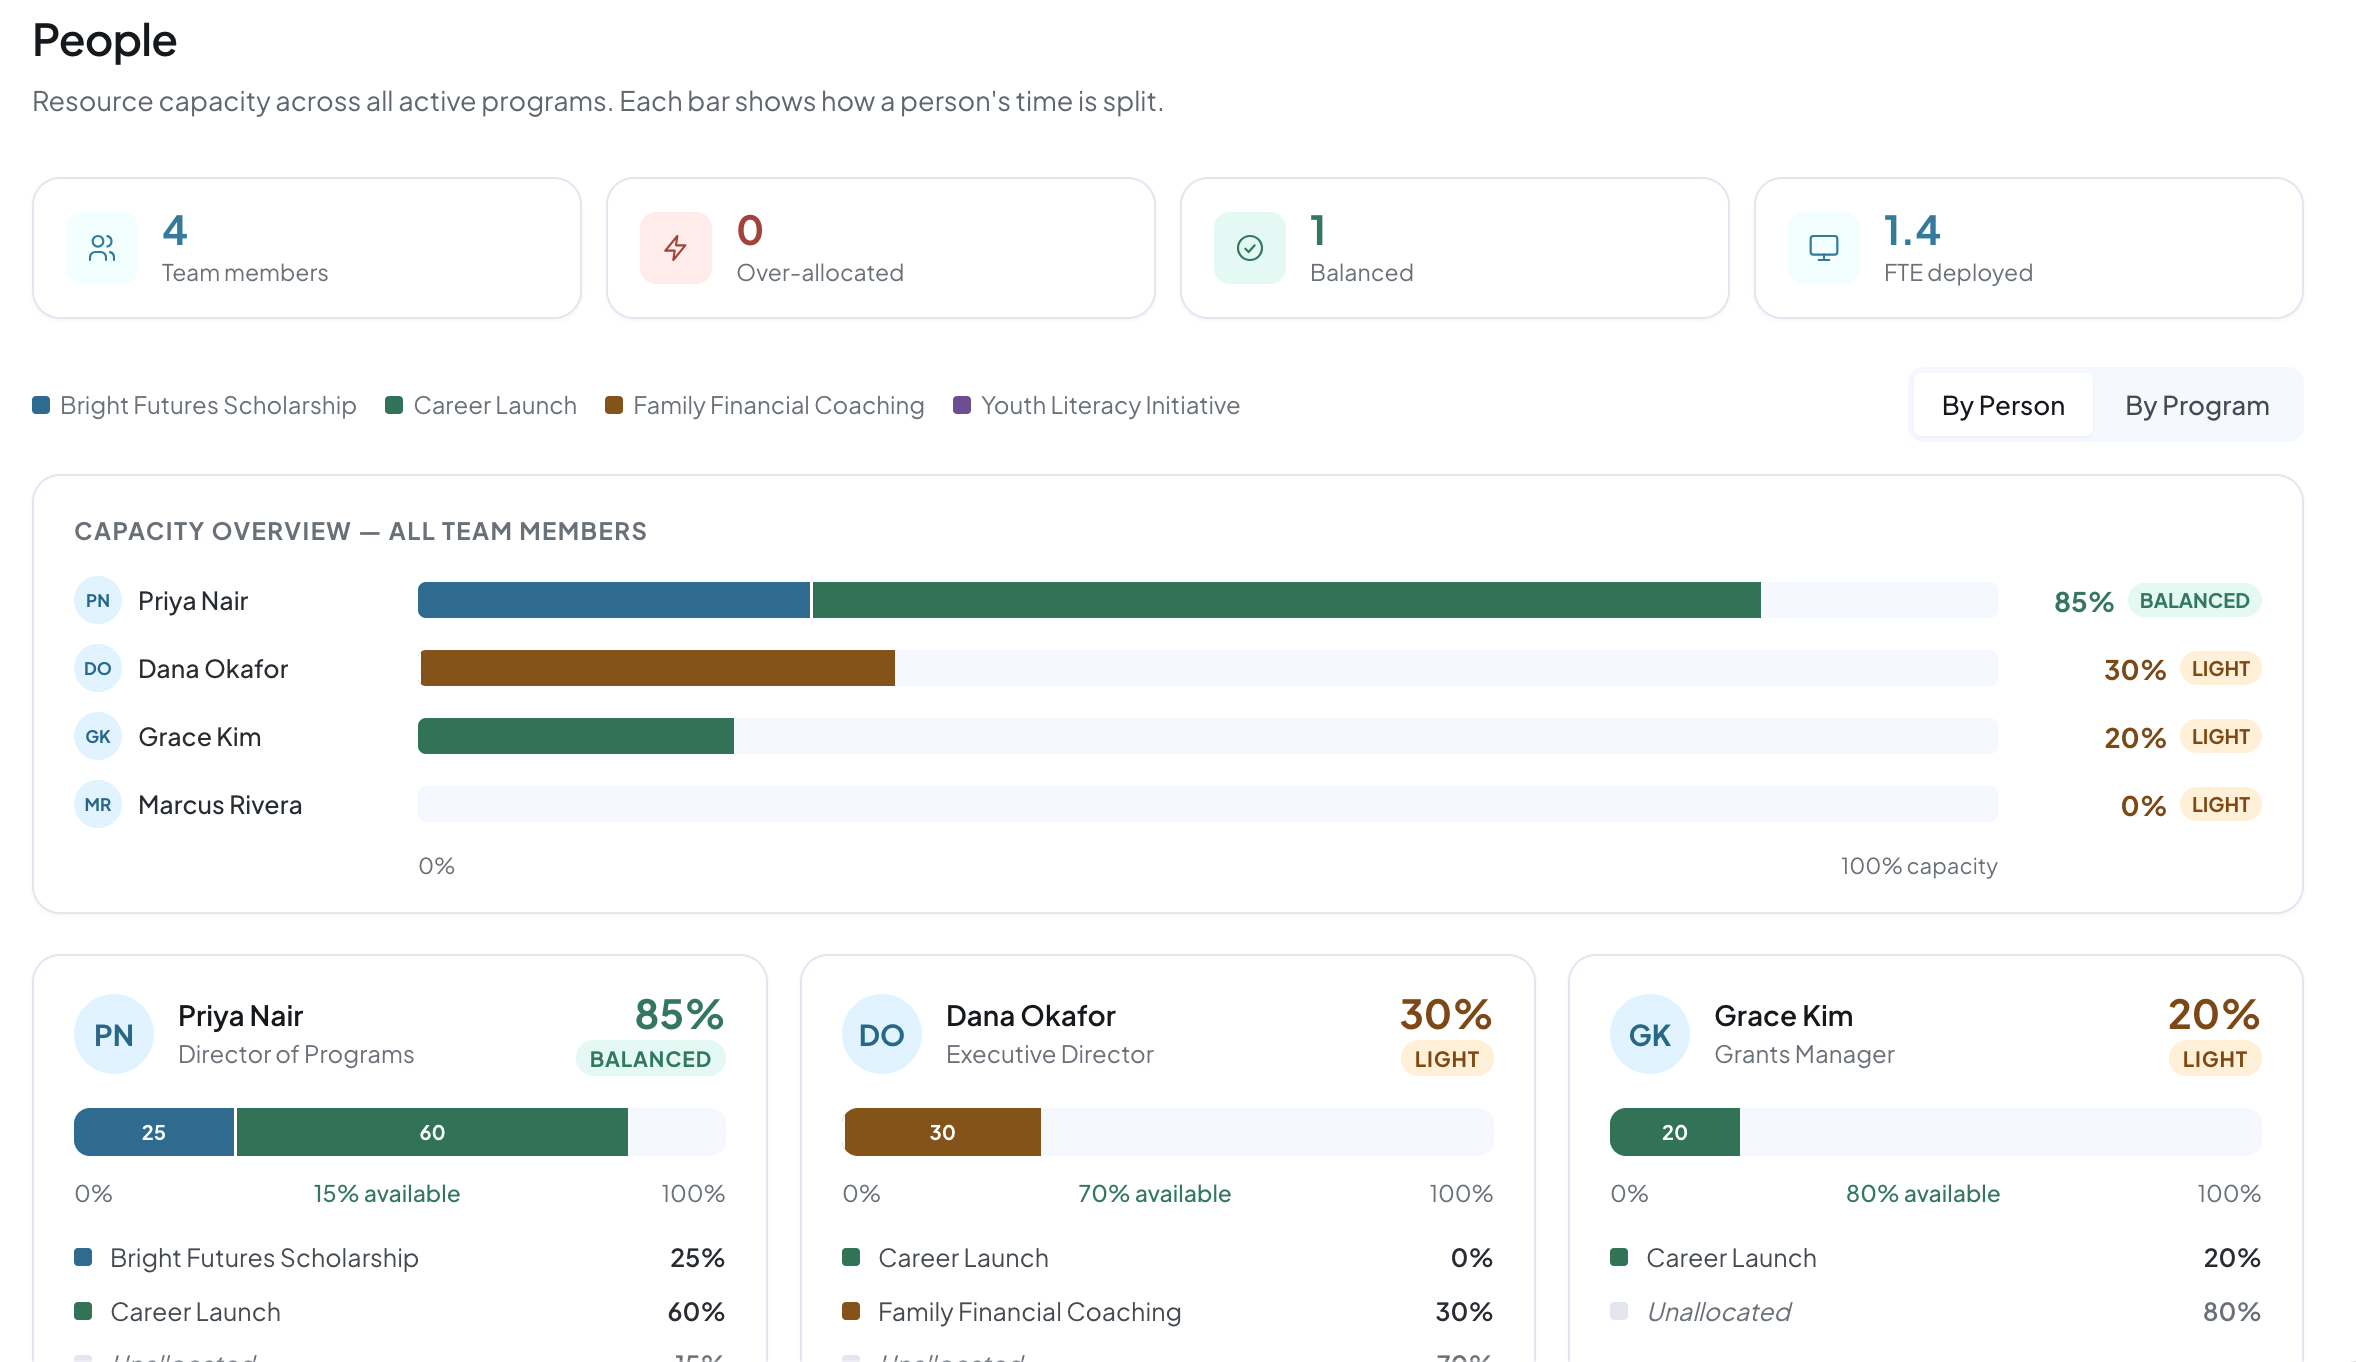The width and height of the screenshot is (2356, 1362).
Task: Click the name Marcus Rivera in overview
Action: tap(220, 805)
